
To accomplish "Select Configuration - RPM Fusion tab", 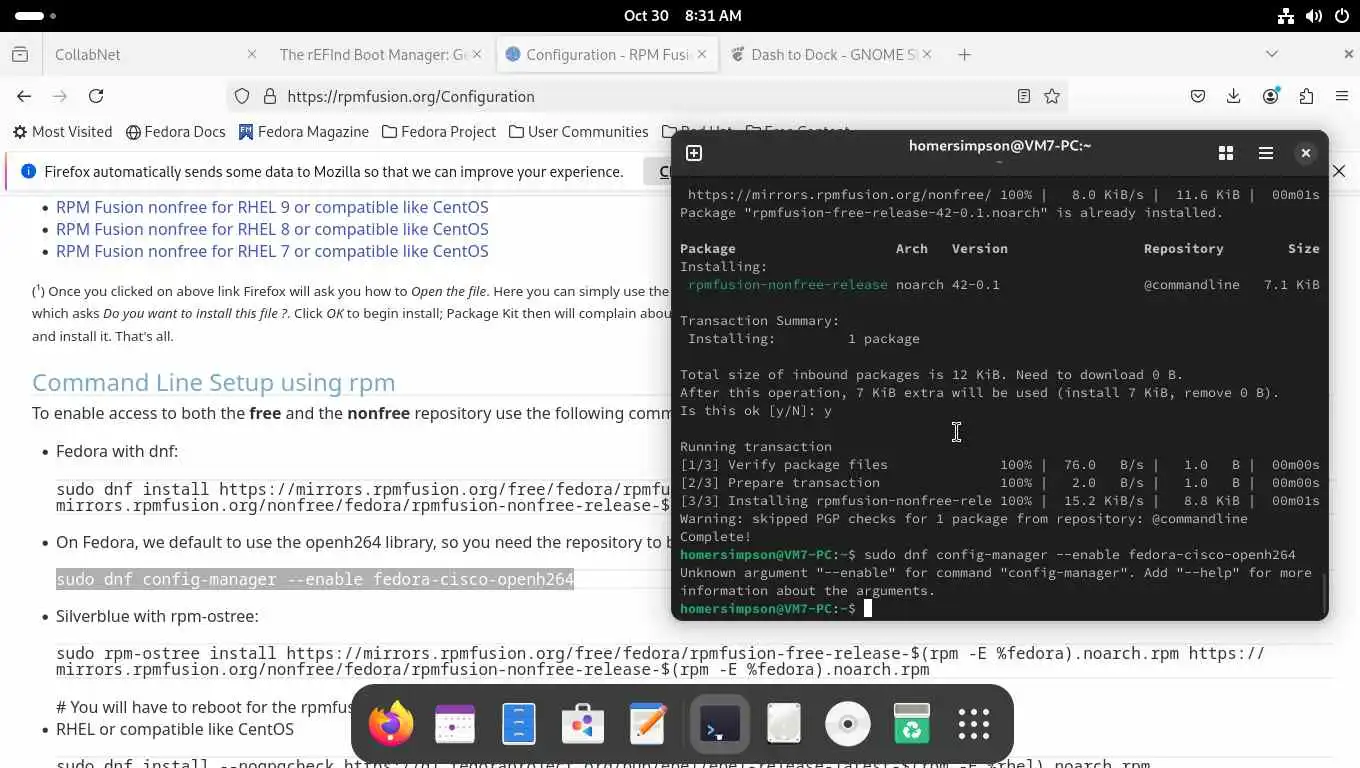I will point(608,54).
